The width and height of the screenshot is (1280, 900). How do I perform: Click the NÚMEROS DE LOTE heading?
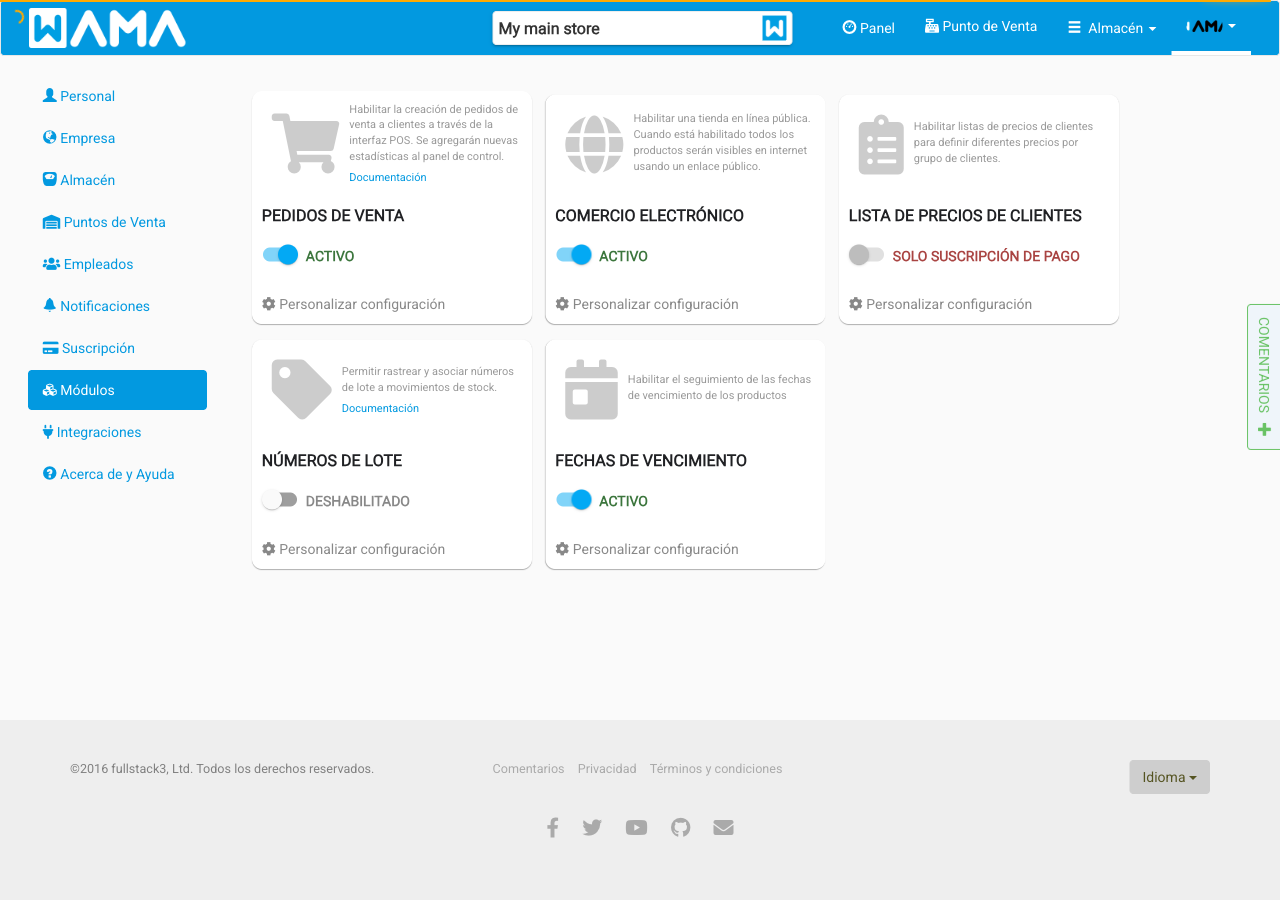[x=332, y=461]
